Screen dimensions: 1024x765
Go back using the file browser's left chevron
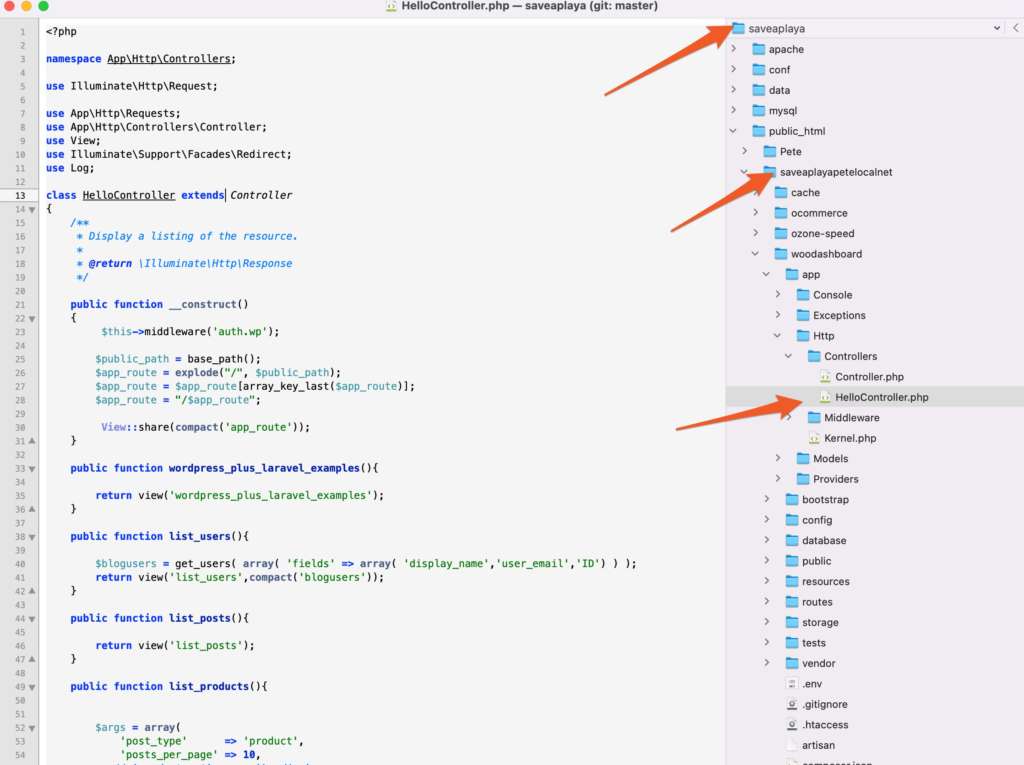coord(1015,29)
